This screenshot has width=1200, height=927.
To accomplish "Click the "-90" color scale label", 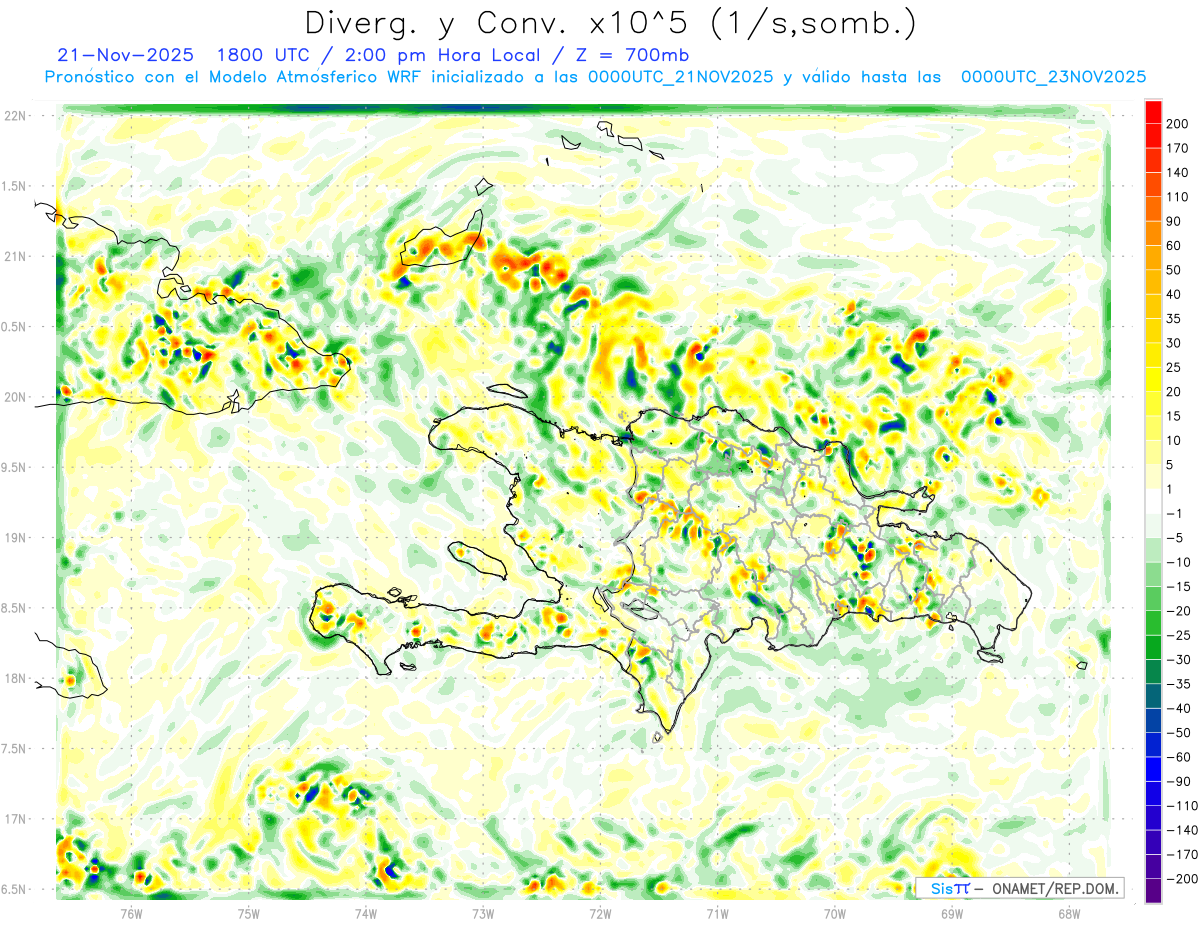I will click(x=1178, y=782).
